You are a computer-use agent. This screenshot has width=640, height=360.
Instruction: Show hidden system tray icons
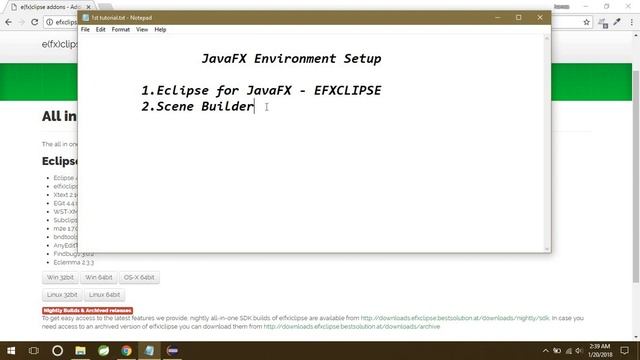pos(545,351)
